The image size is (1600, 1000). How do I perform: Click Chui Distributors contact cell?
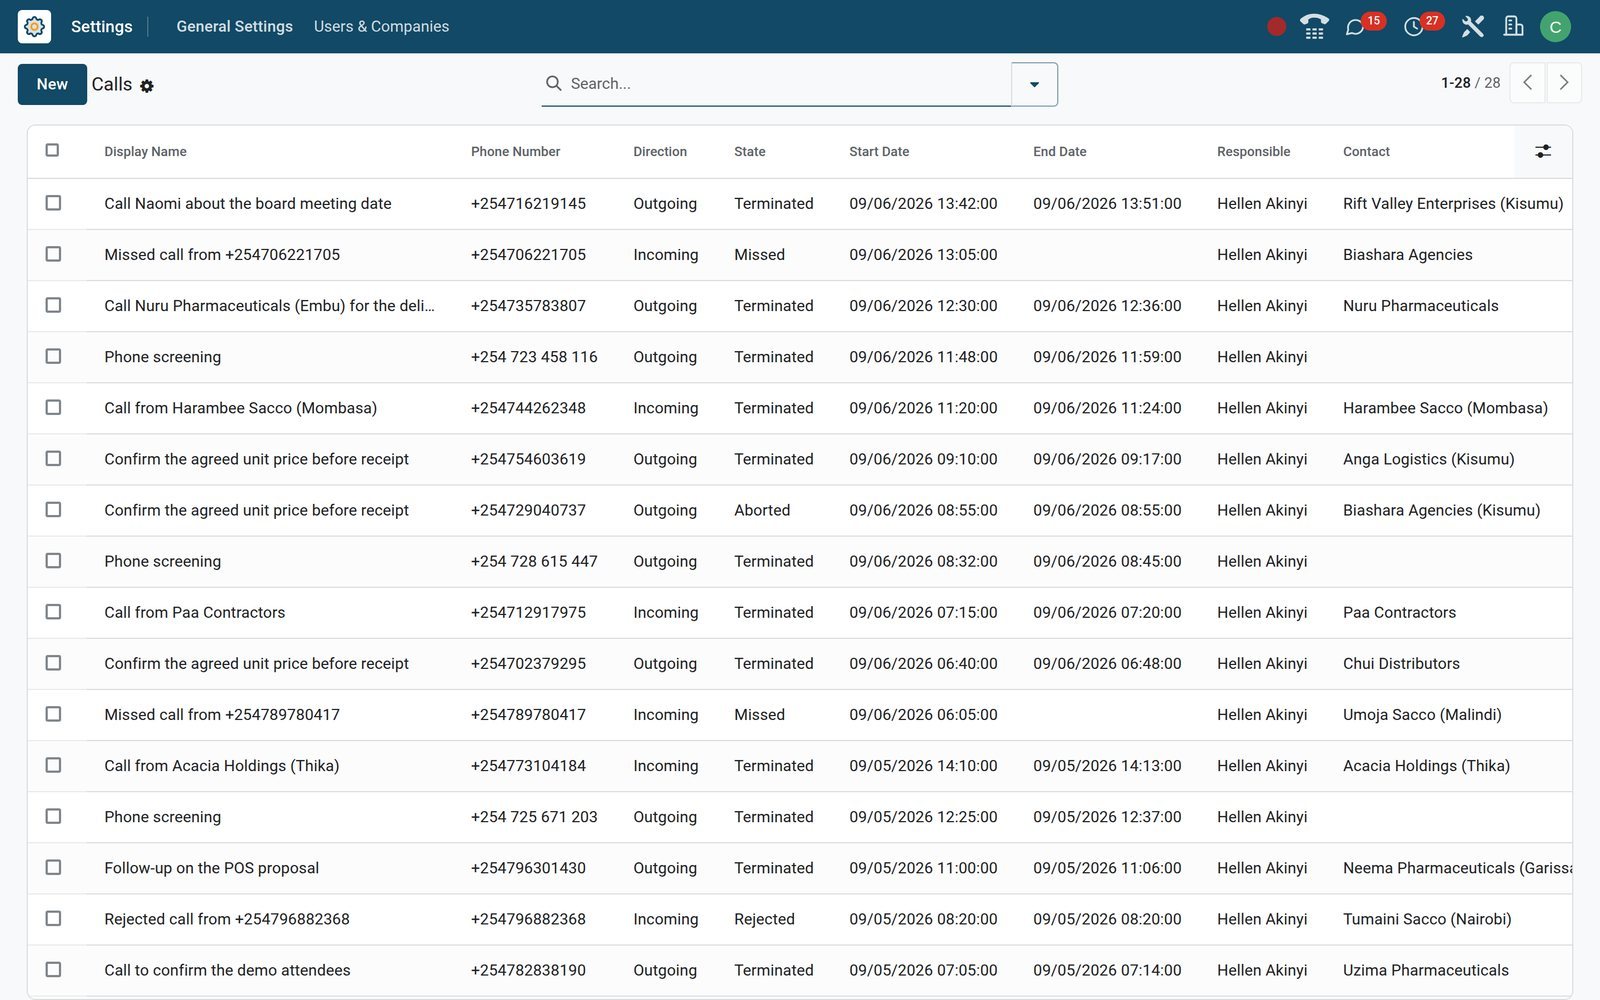(1401, 663)
